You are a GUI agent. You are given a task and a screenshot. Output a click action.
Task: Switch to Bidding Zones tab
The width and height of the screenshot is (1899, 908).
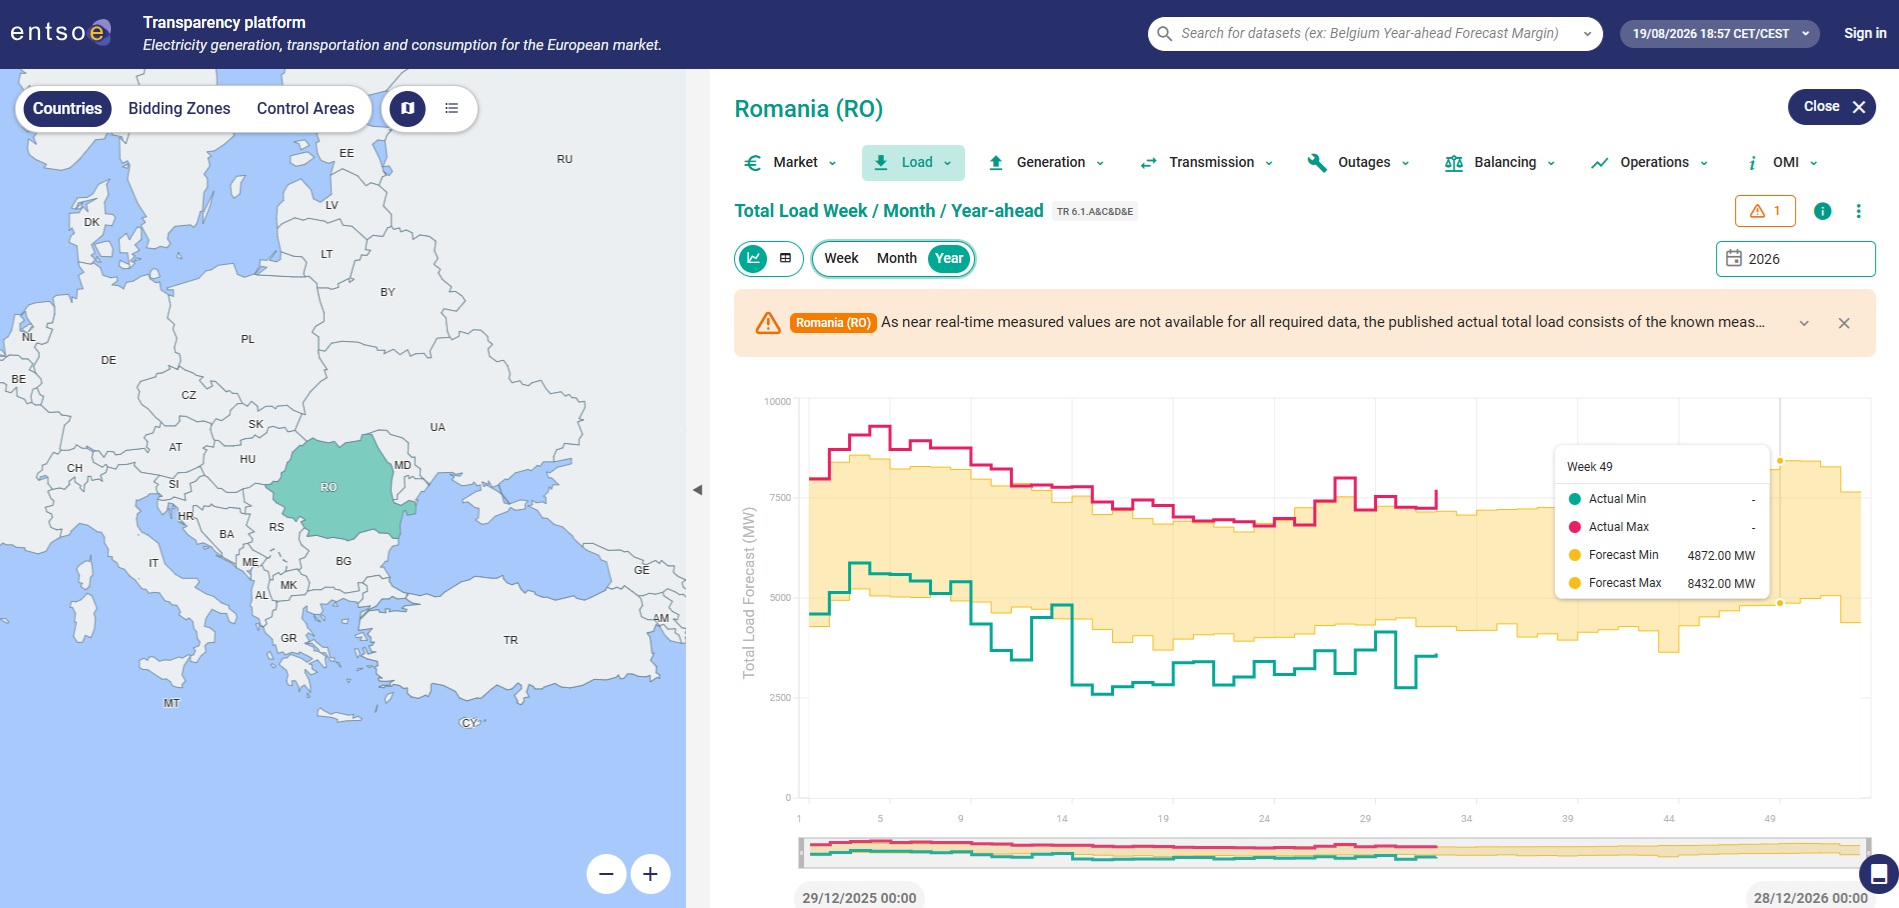click(x=179, y=108)
